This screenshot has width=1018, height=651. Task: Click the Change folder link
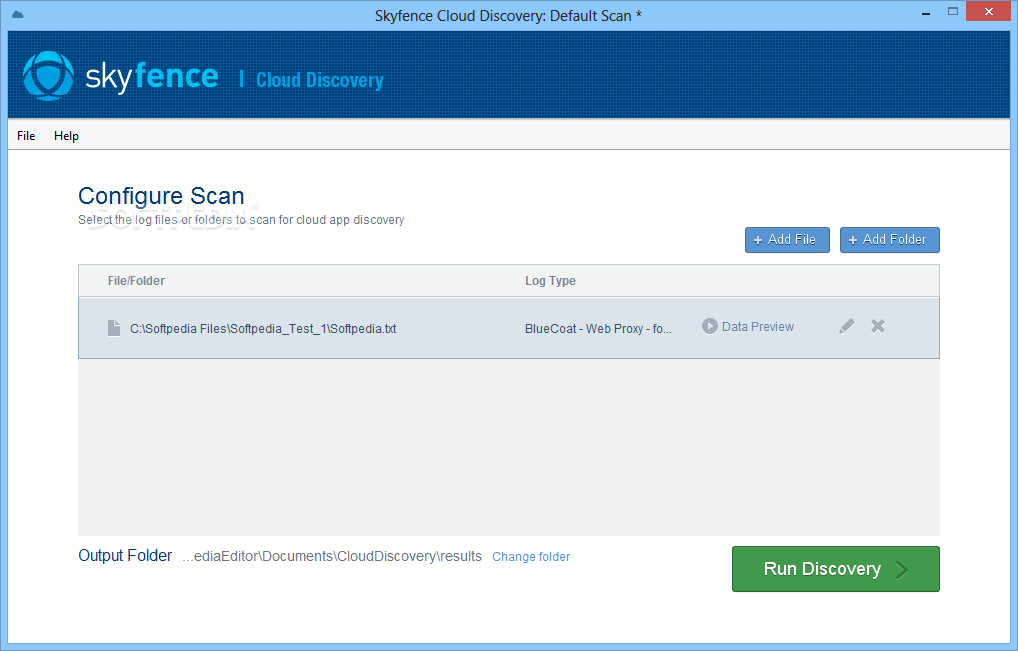(x=531, y=557)
